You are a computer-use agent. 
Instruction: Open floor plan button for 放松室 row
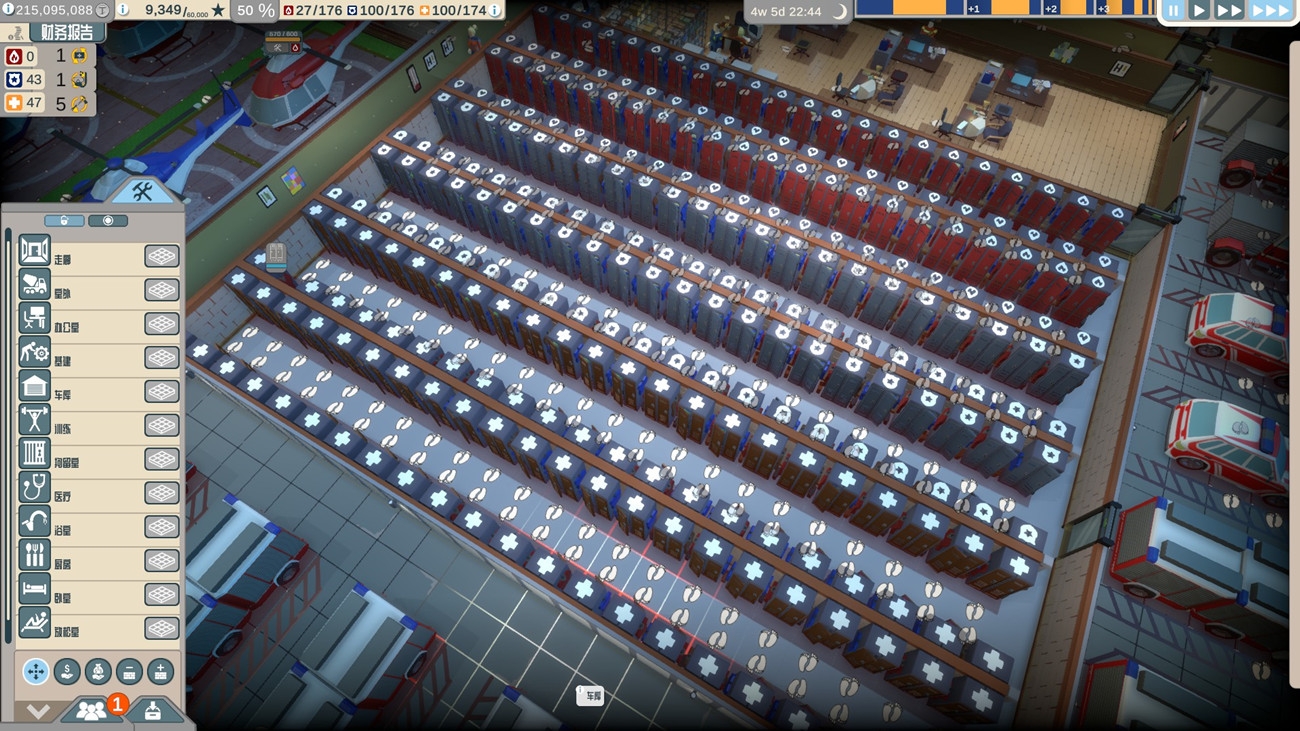[162, 629]
